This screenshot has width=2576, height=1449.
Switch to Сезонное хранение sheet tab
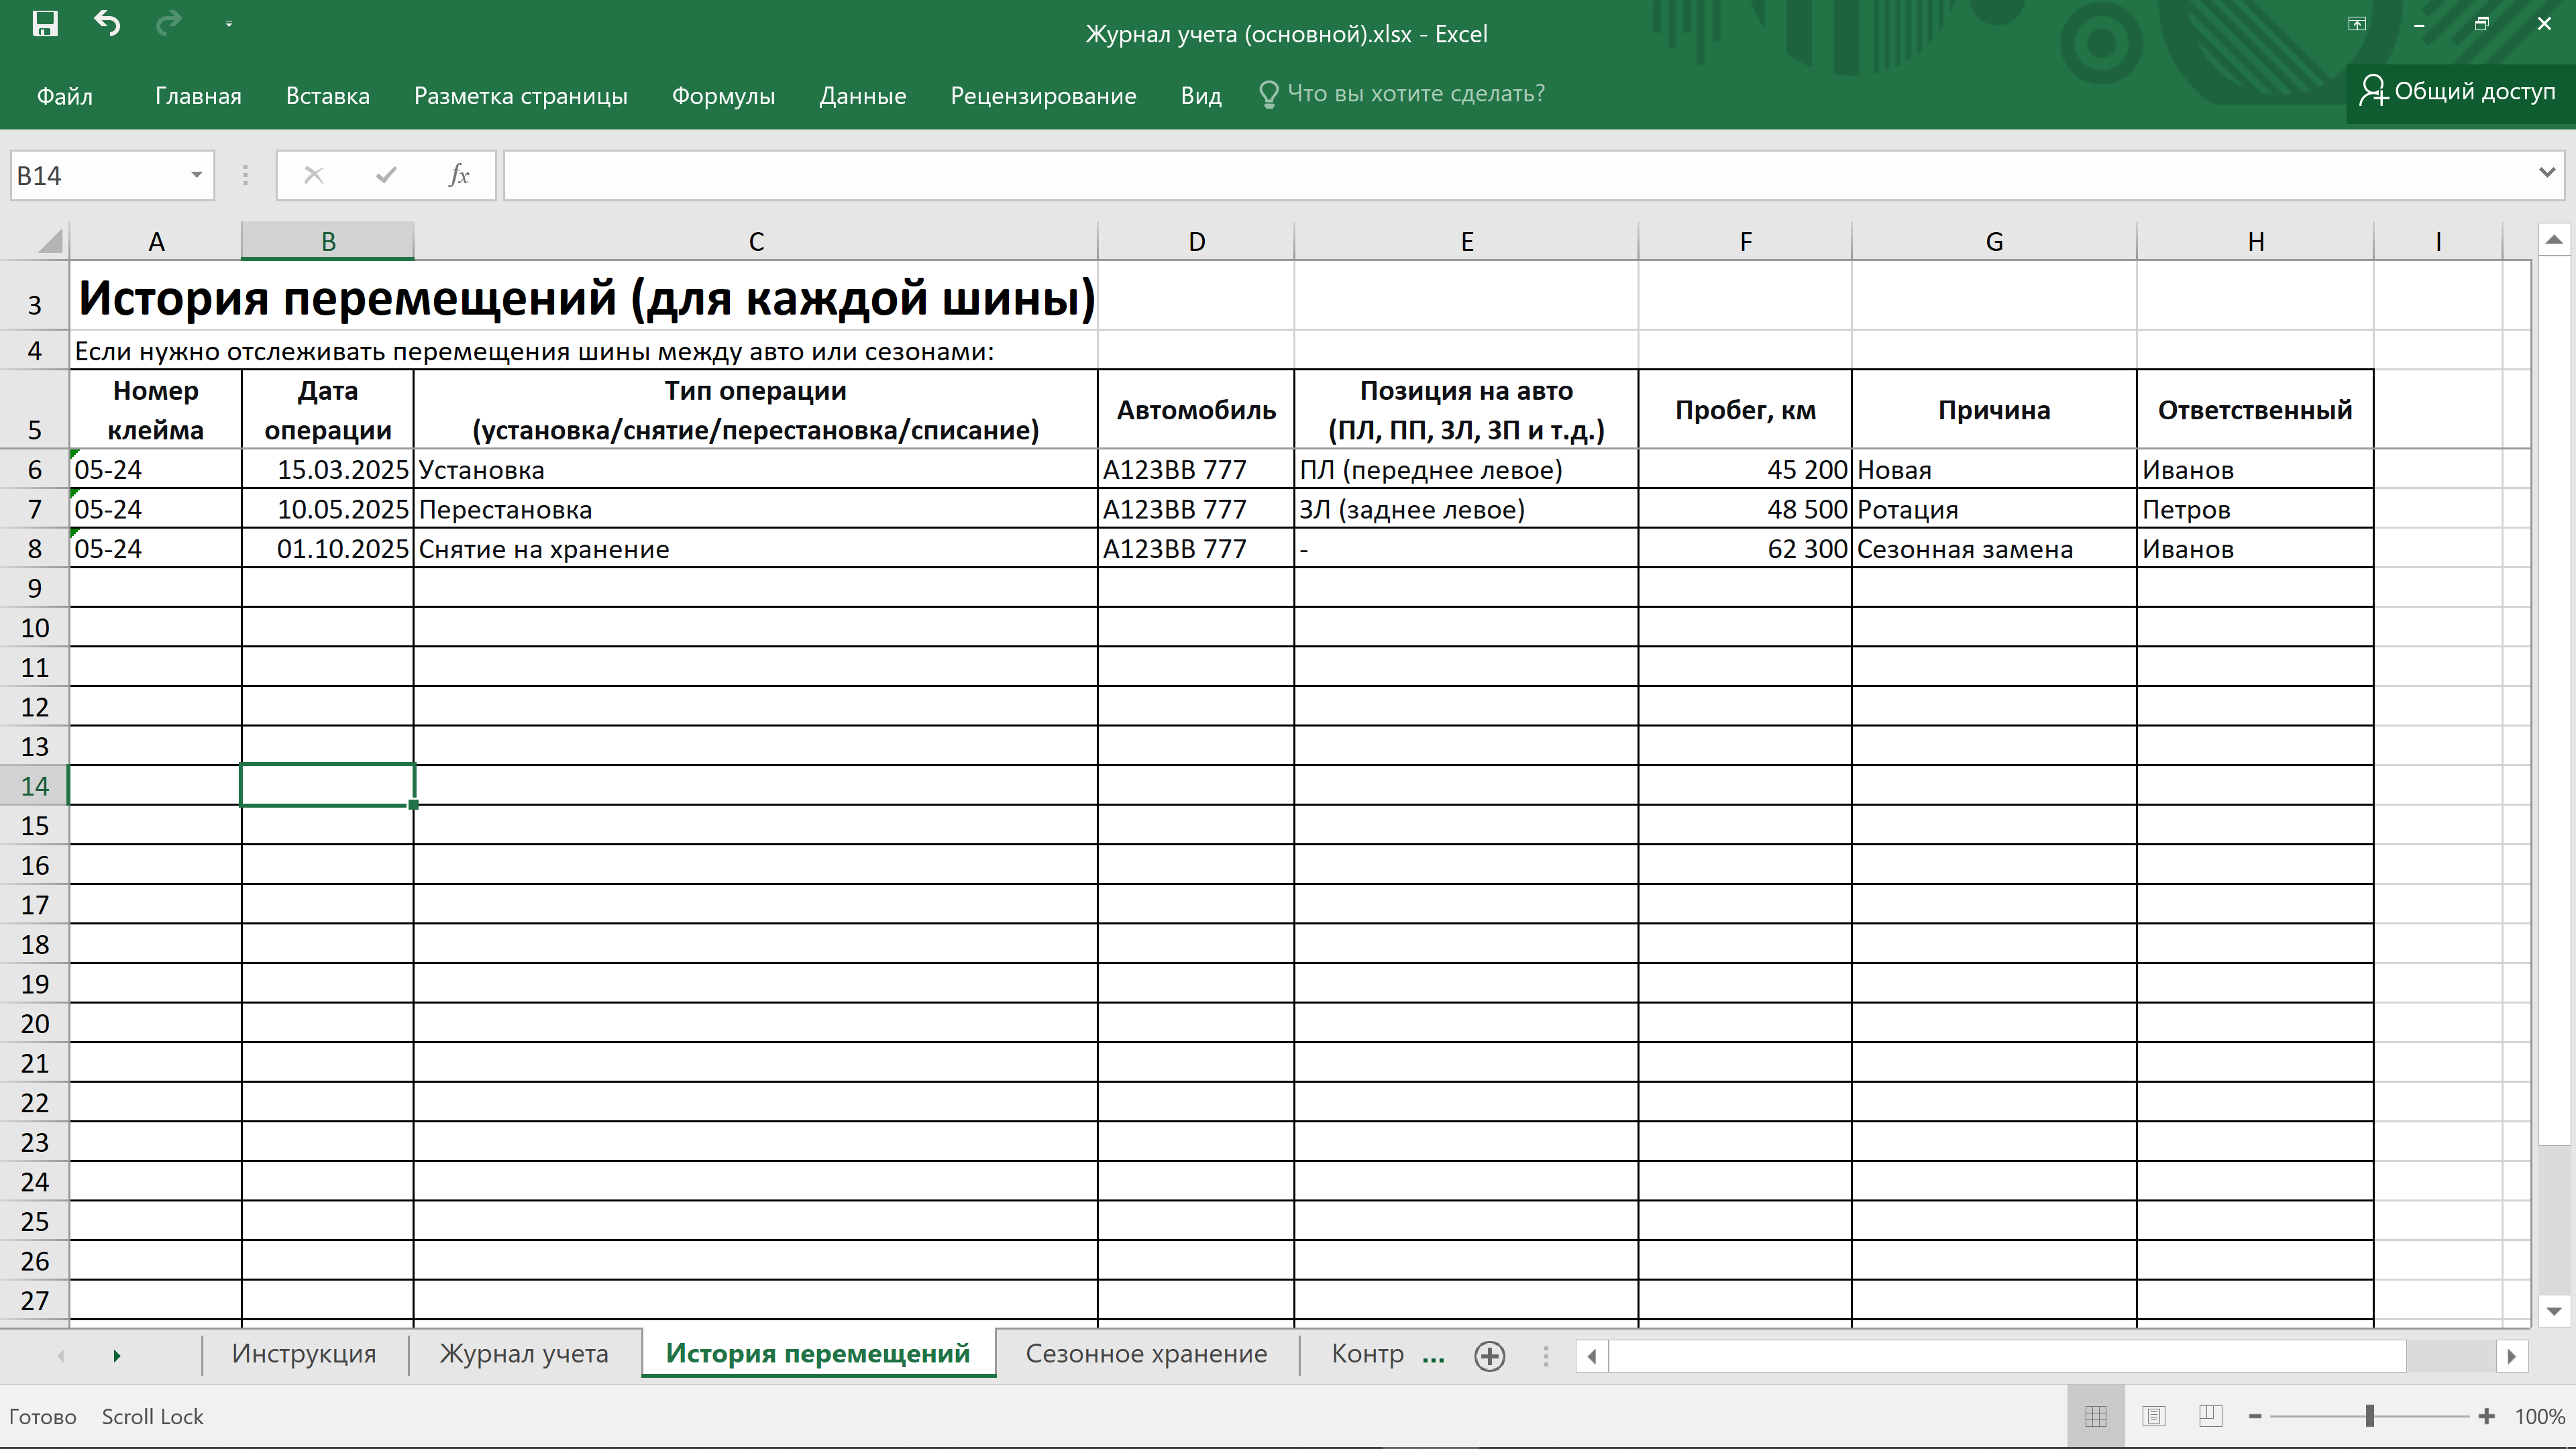[1146, 1354]
